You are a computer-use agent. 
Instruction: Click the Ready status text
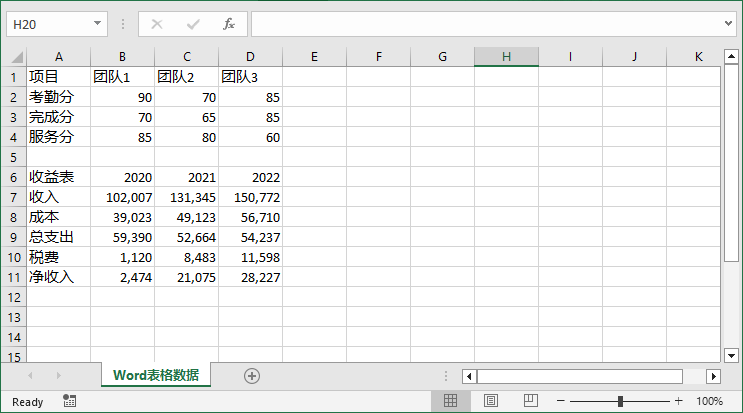(27, 402)
